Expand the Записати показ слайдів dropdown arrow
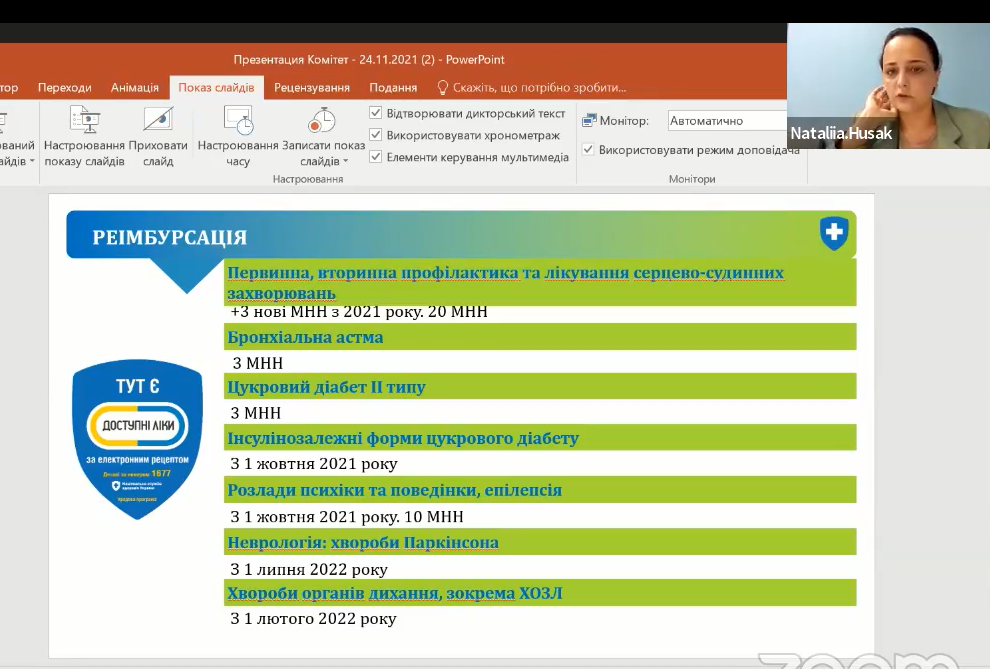The image size is (990, 669). click(346, 162)
